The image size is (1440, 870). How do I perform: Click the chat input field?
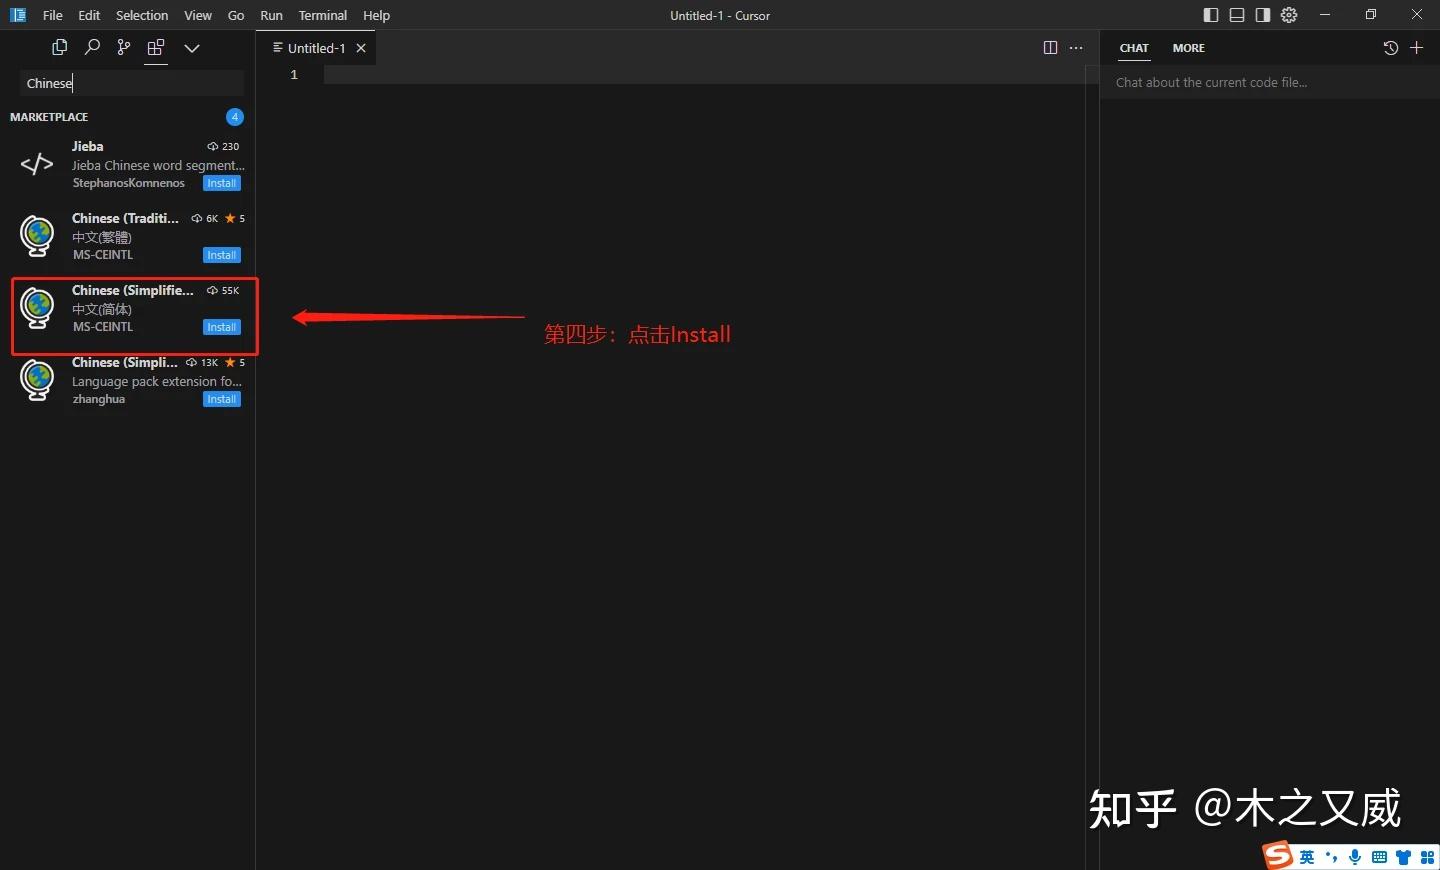(1270, 83)
